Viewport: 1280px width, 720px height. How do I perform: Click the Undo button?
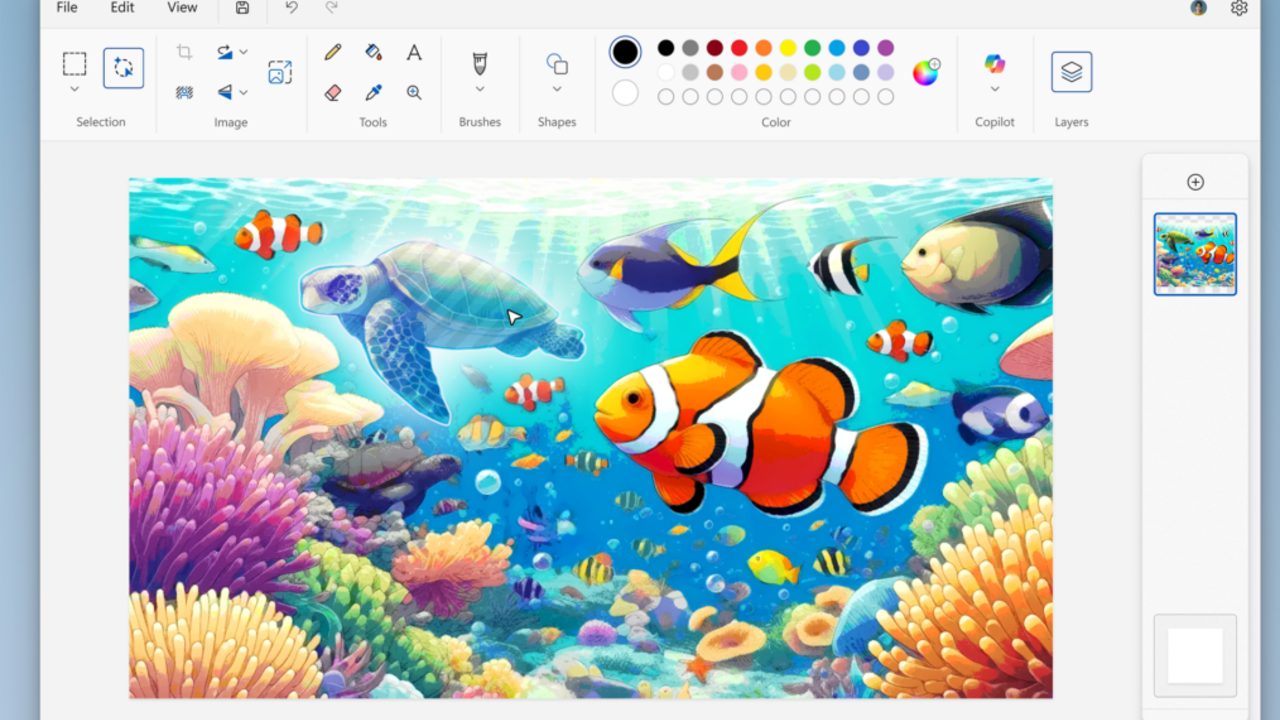point(291,8)
